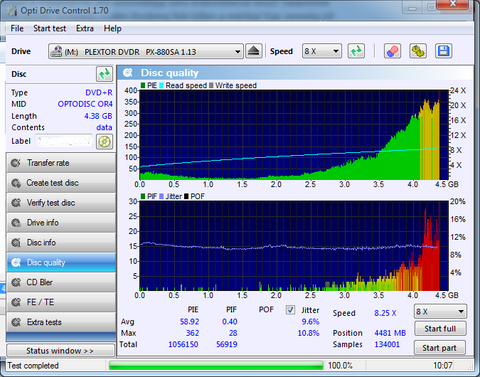The image size is (480, 377).
Task: Refresh disc info with green arrows icon
Action: point(105,74)
